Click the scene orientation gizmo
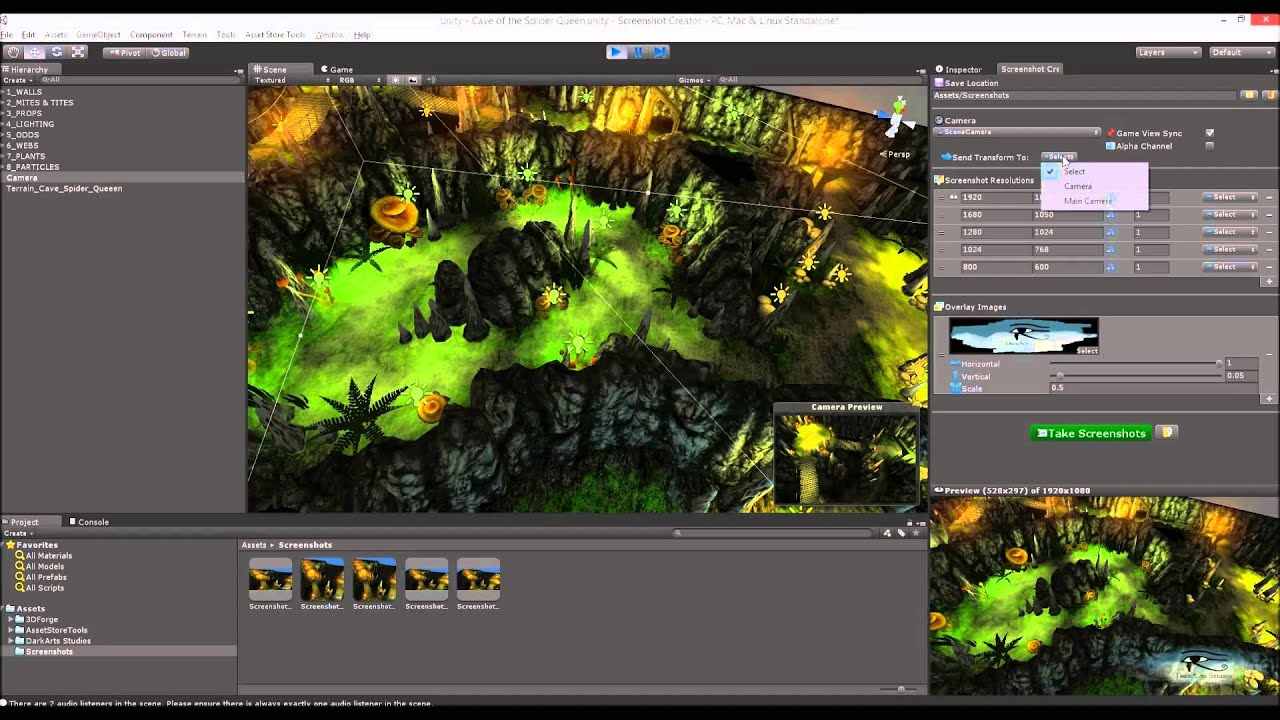The width and height of the screenshot is (1280, 720). click(899, 118)
